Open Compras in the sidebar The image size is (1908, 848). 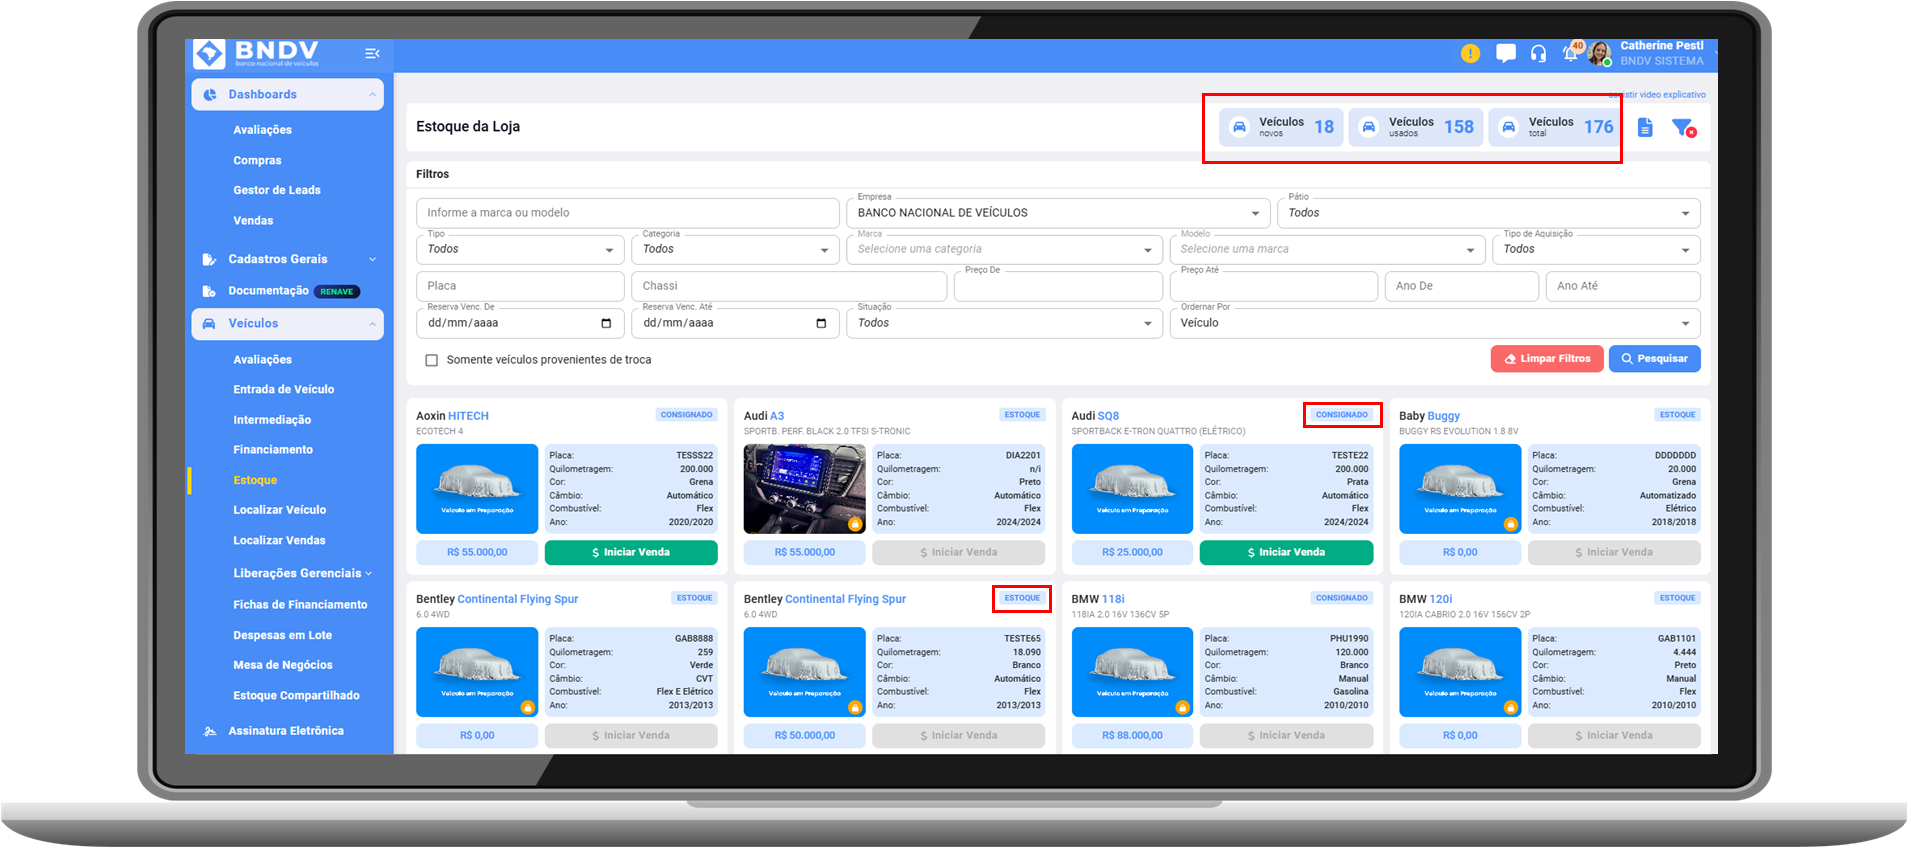click(x=257, y=161)
